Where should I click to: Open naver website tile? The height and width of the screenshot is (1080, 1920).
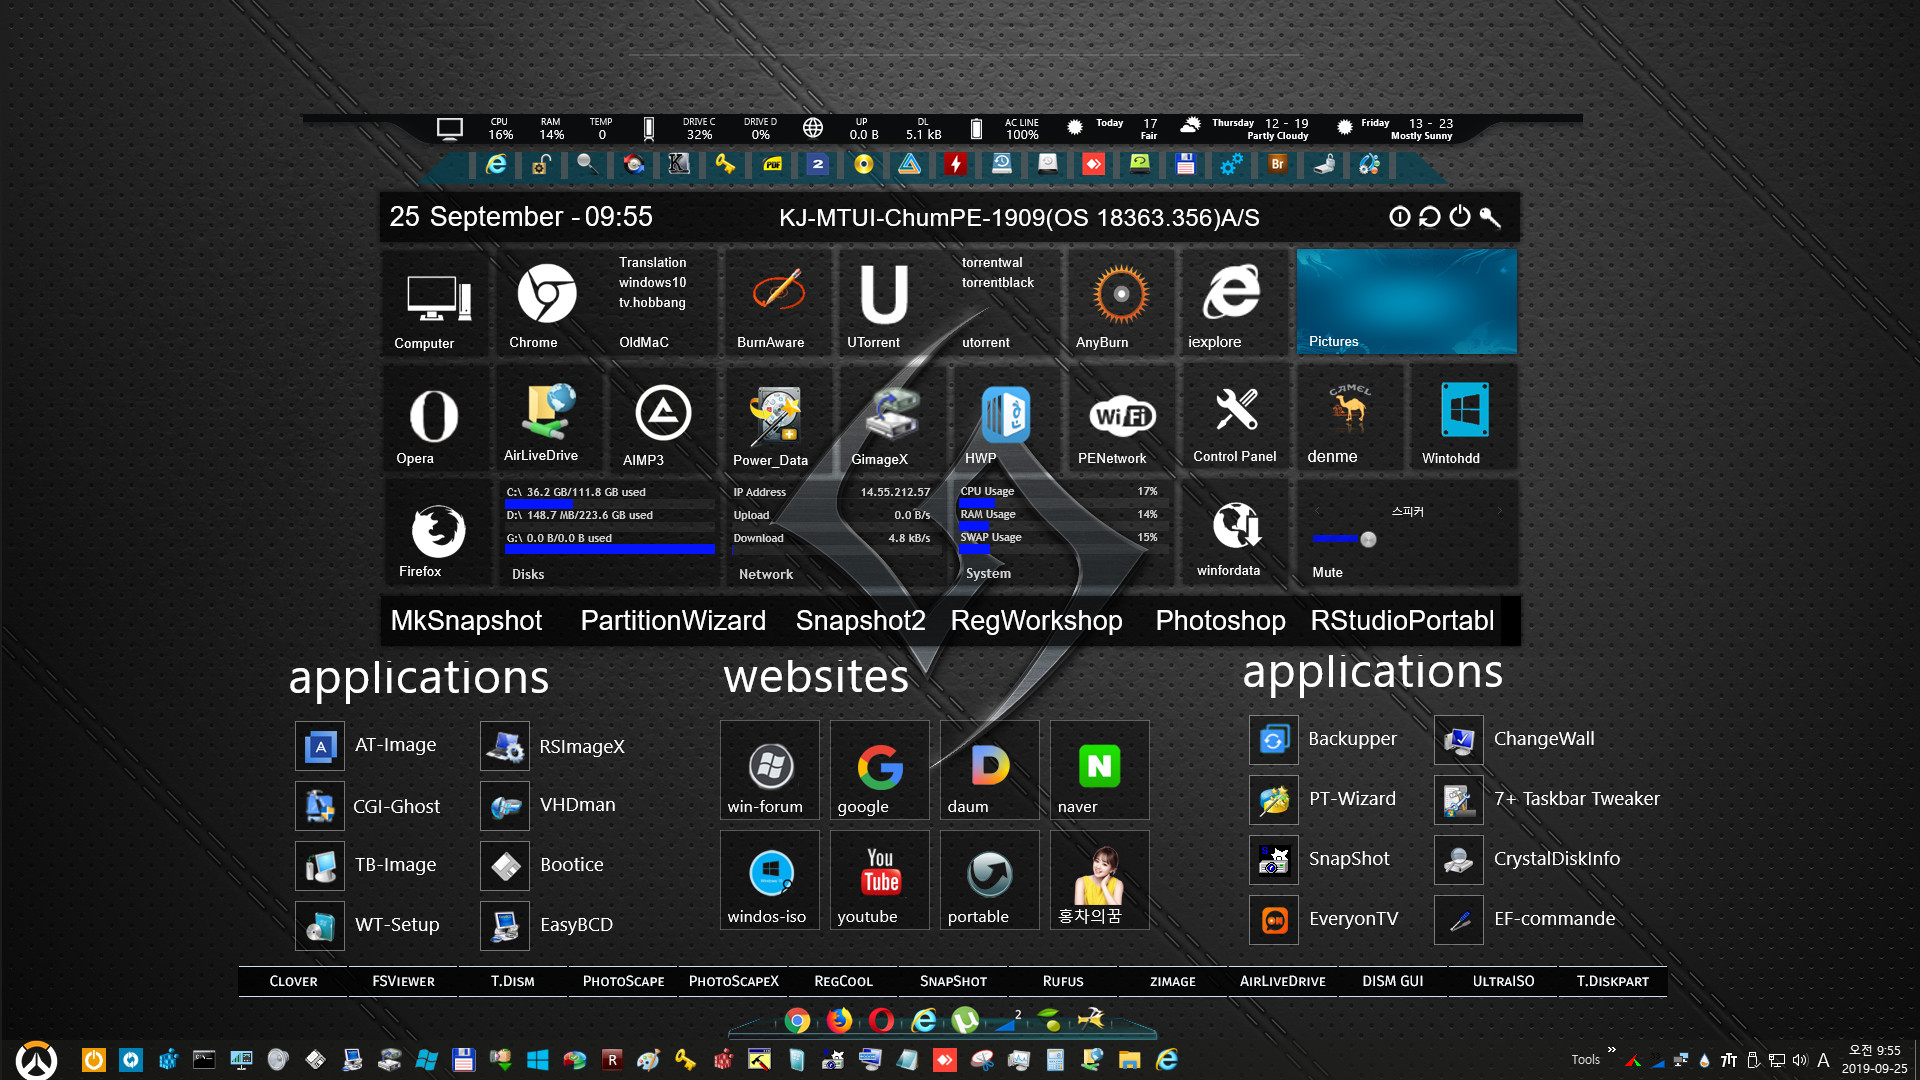pyautogui.click(x=1100, y=770)
